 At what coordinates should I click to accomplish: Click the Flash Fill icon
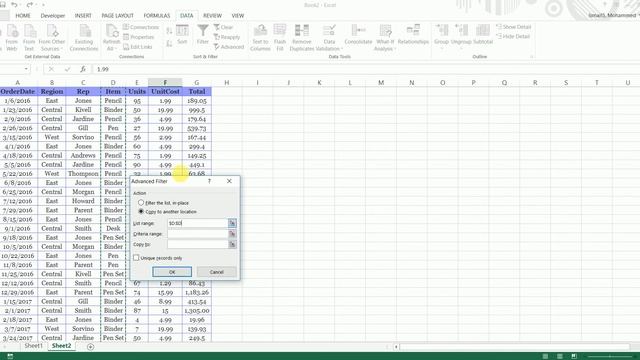[x=280, y=38]
